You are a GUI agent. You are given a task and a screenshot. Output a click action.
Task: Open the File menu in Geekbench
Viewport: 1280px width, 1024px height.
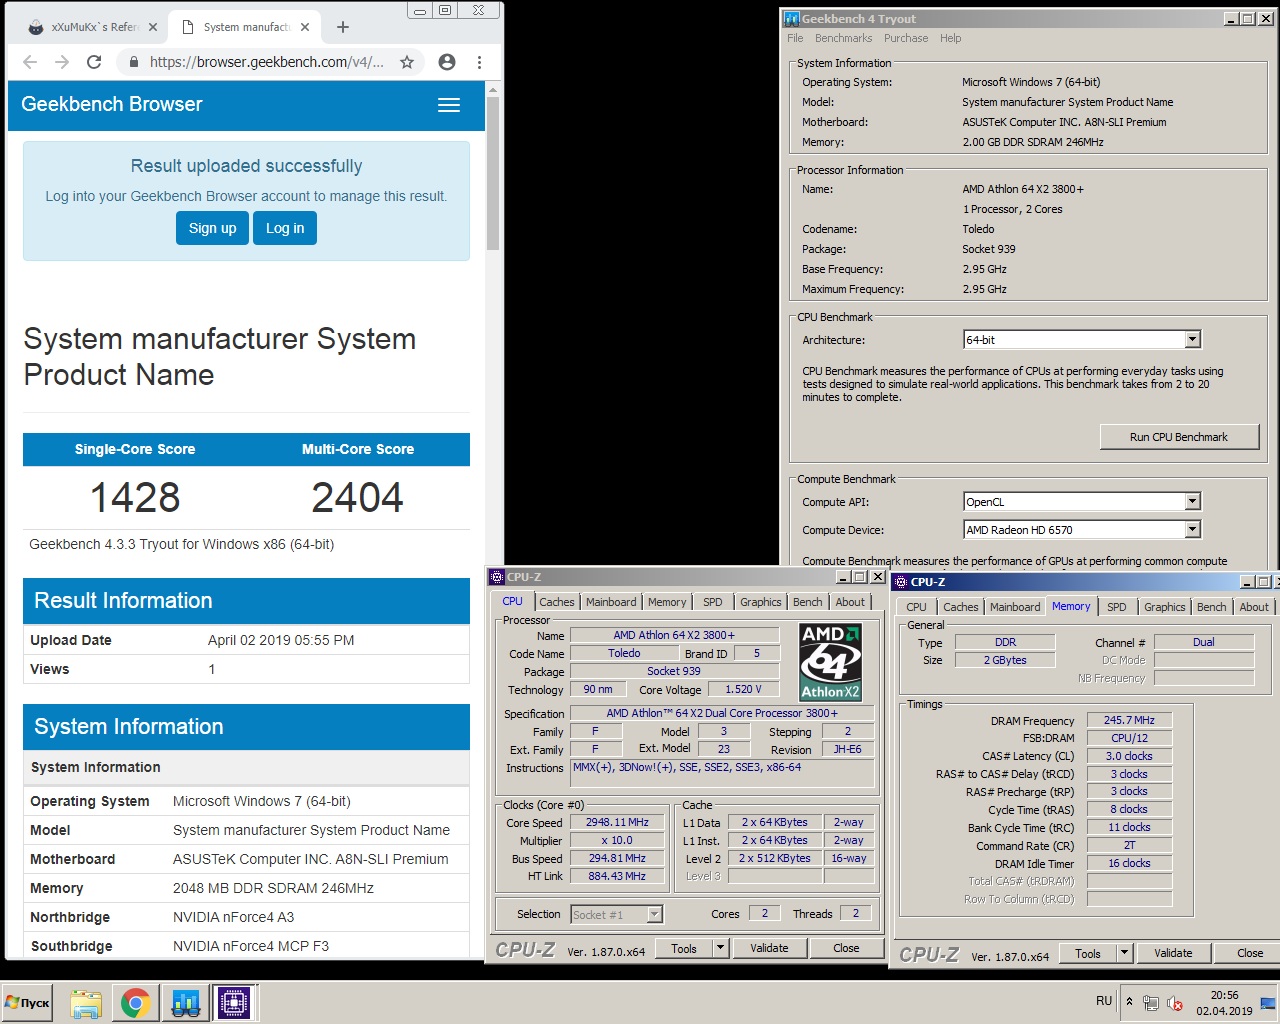[795, 38]
